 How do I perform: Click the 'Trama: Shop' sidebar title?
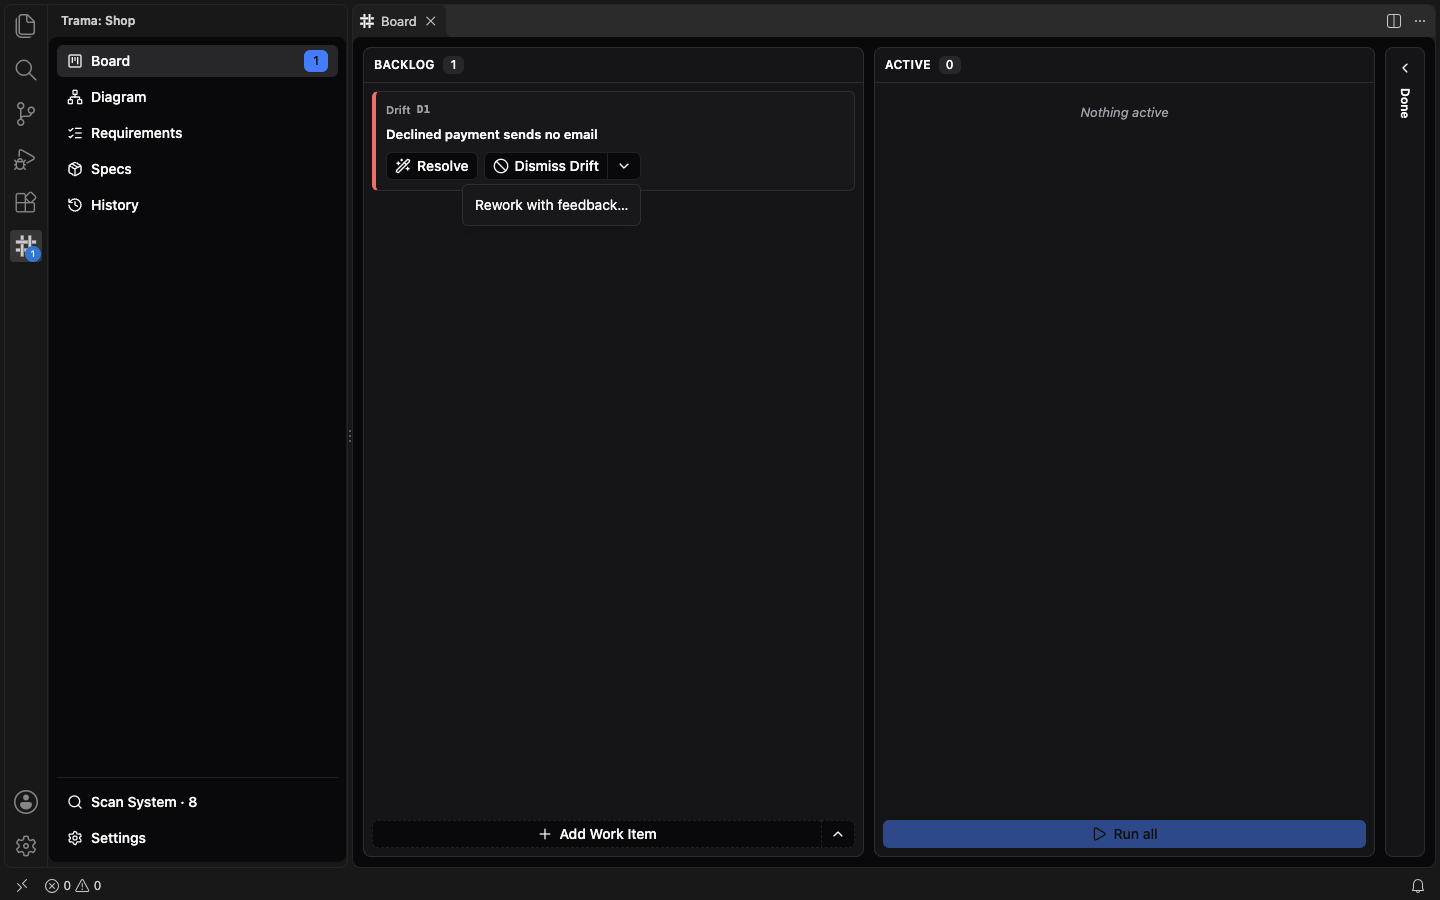(98, 21)
